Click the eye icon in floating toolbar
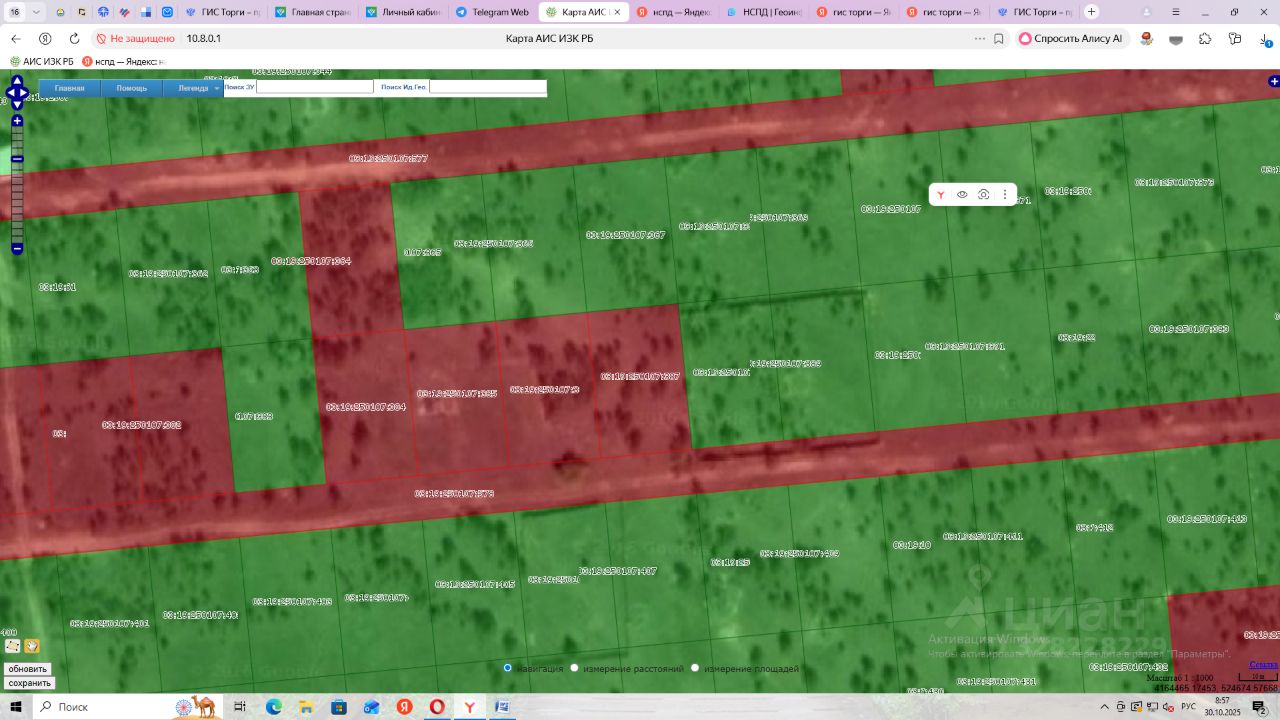Screen dimensions: 1280x720 (962, 195)
